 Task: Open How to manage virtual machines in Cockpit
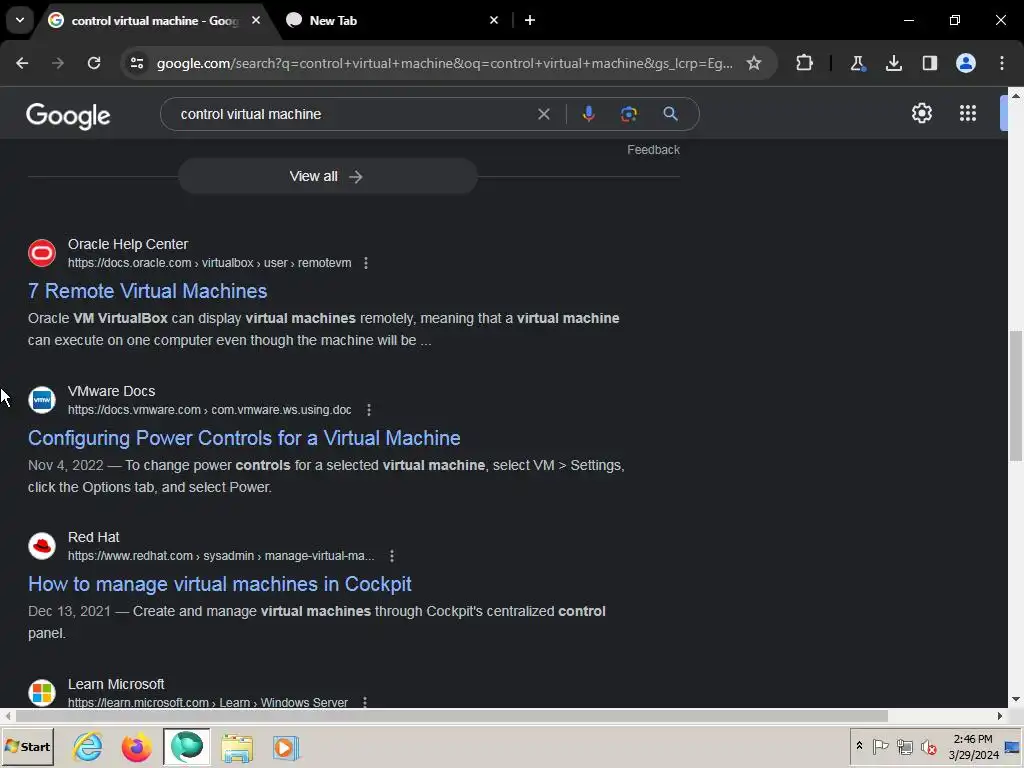coord(219,584)
